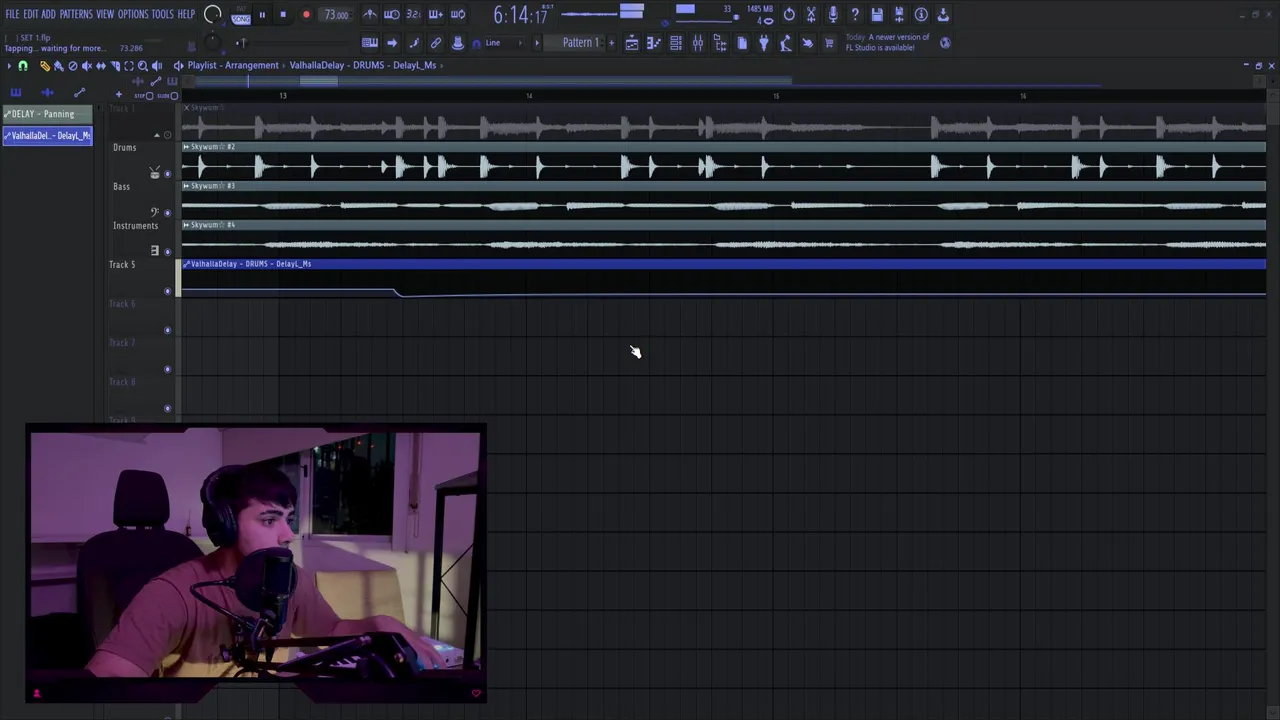
Task: Open the project picker pages icon
Action: 742,43
